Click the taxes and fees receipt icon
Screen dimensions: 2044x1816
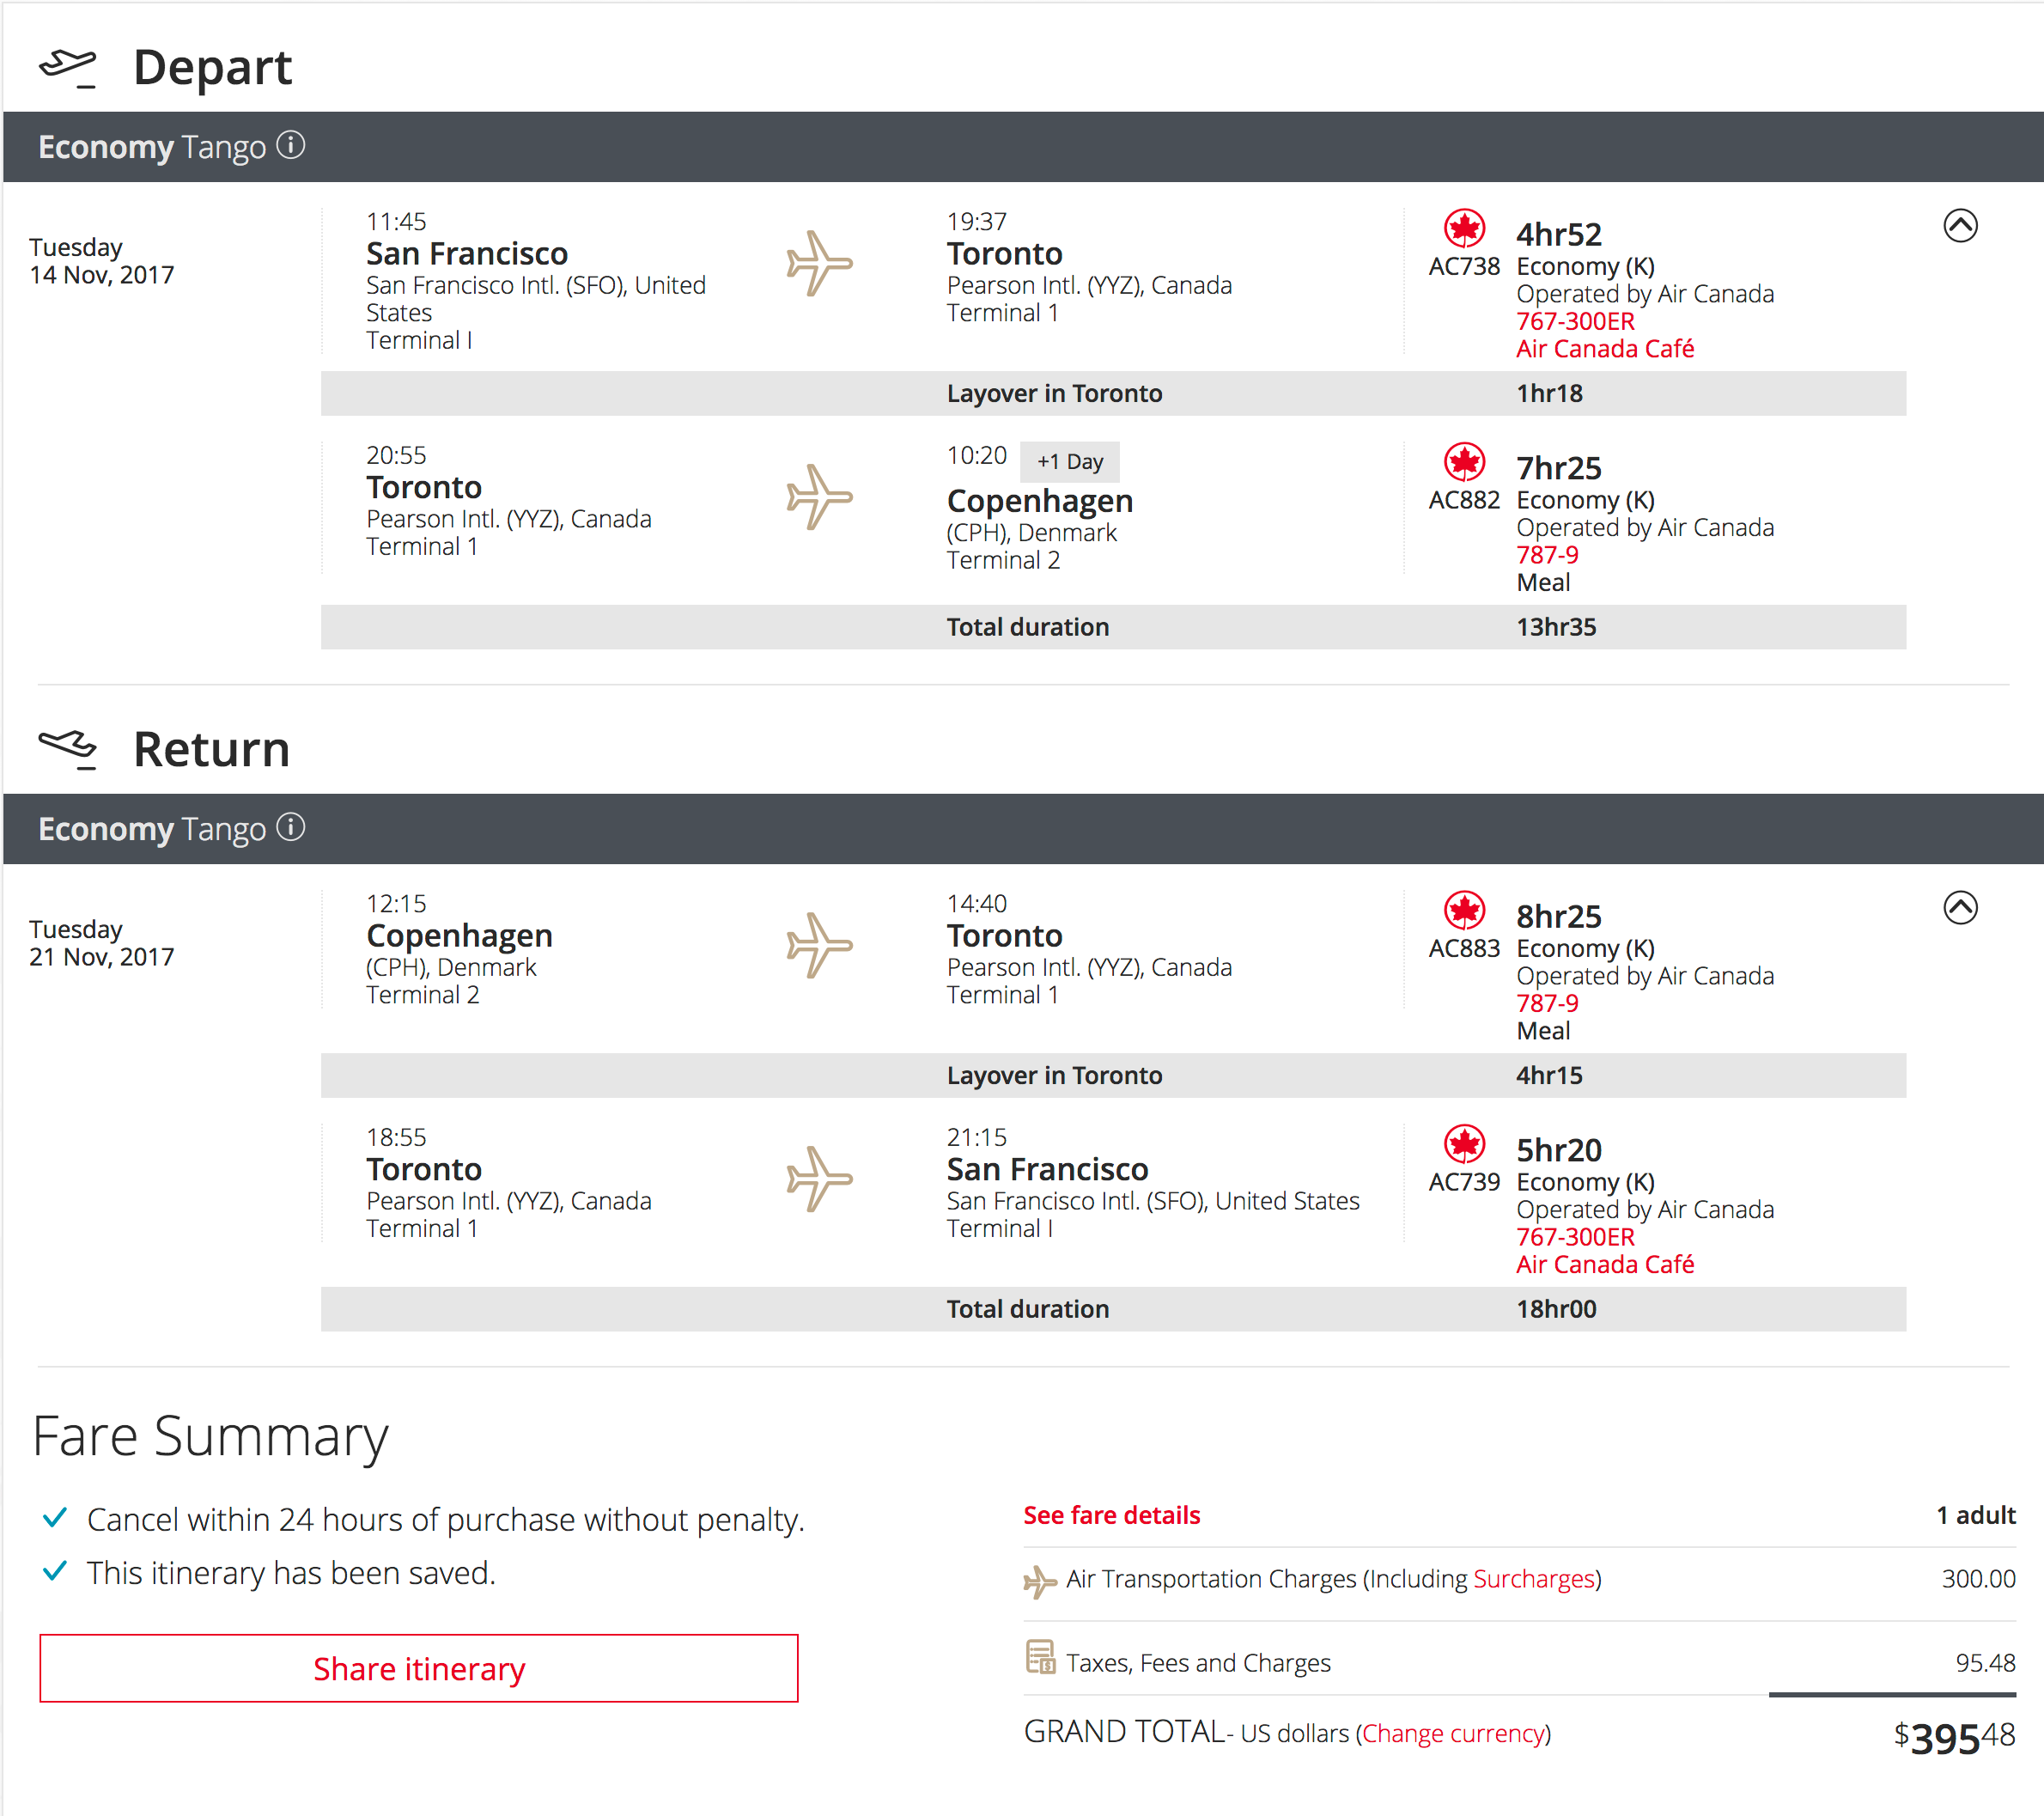tap(1040, 1657)
